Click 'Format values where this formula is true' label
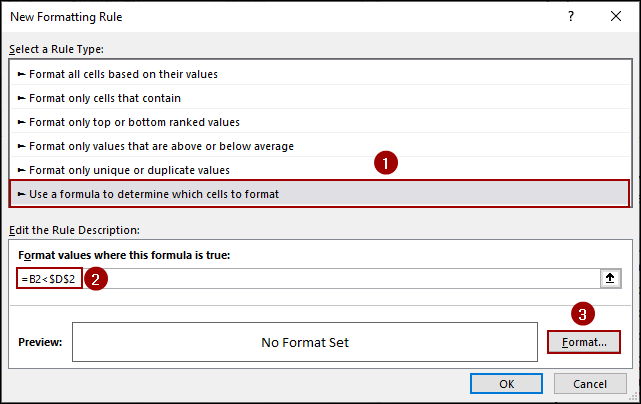The width and height of the screenshot is (641, 404). [x=125, y=255]
